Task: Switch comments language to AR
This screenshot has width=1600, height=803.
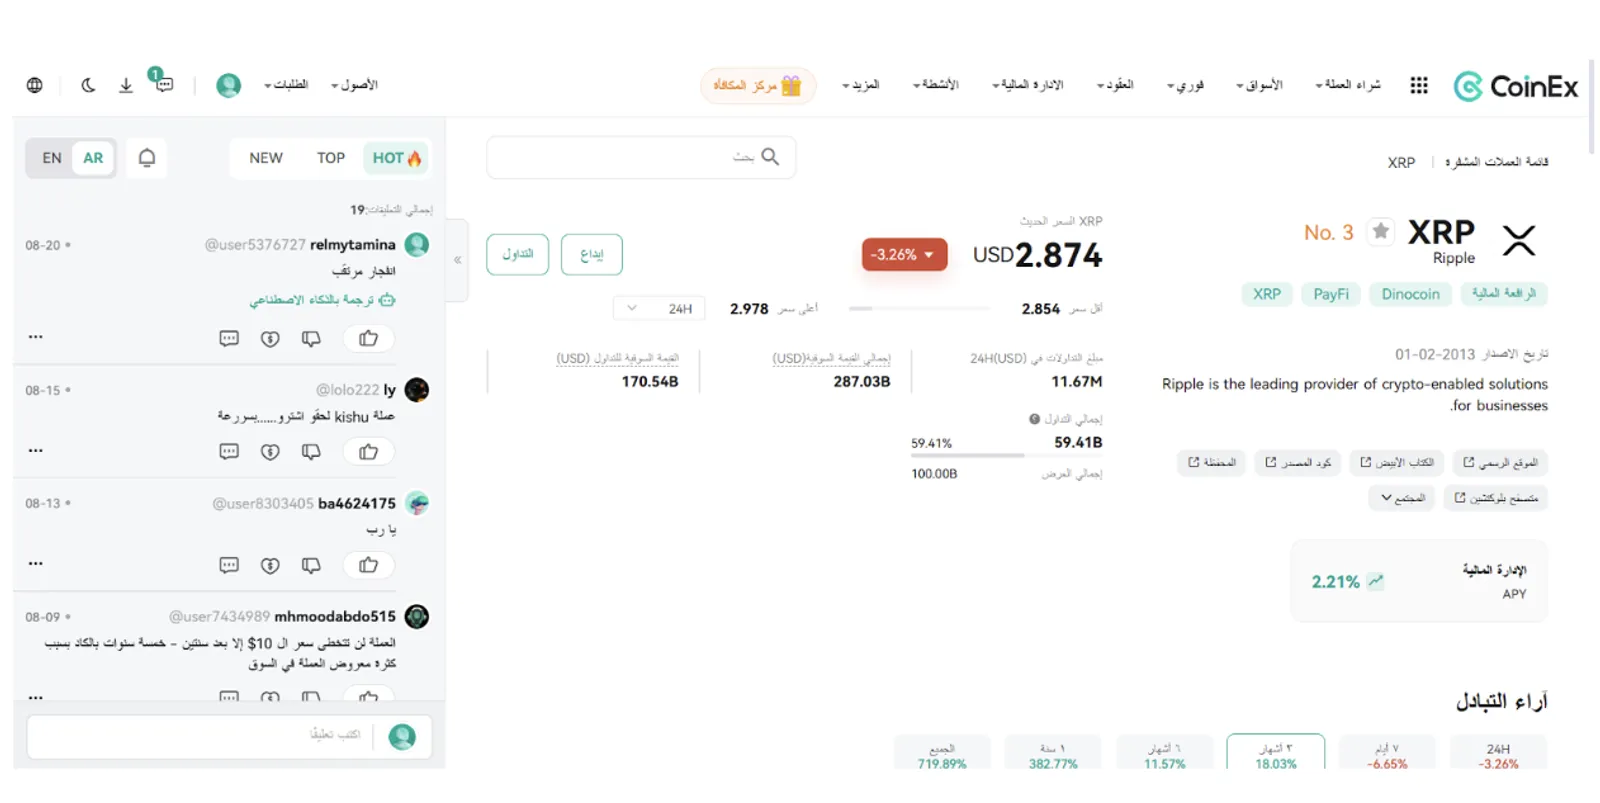Action: (x=93, y=158)
